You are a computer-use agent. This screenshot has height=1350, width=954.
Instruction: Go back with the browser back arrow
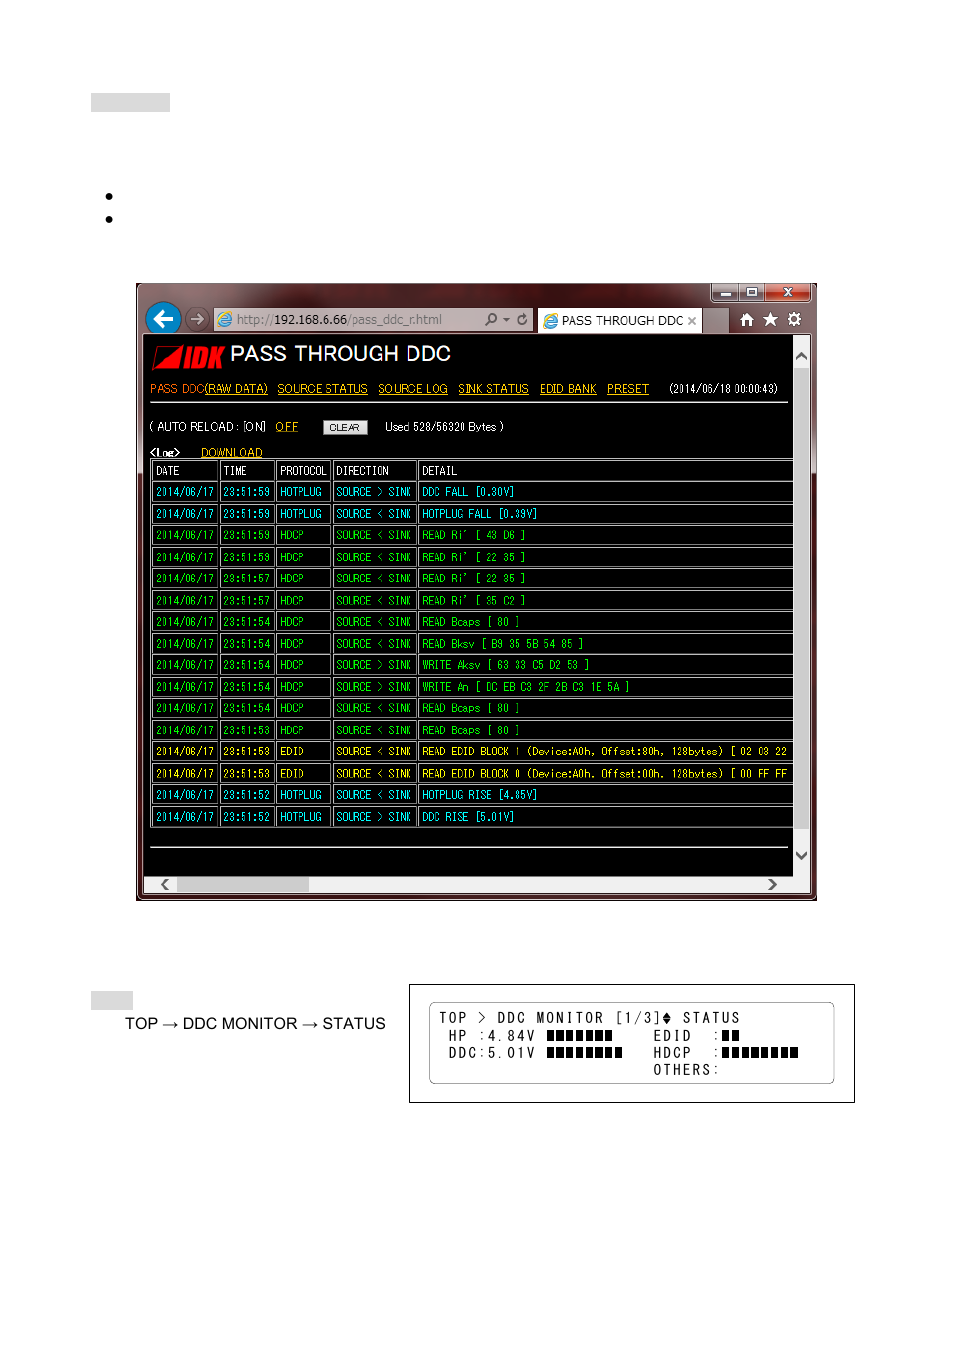(163, 319)
